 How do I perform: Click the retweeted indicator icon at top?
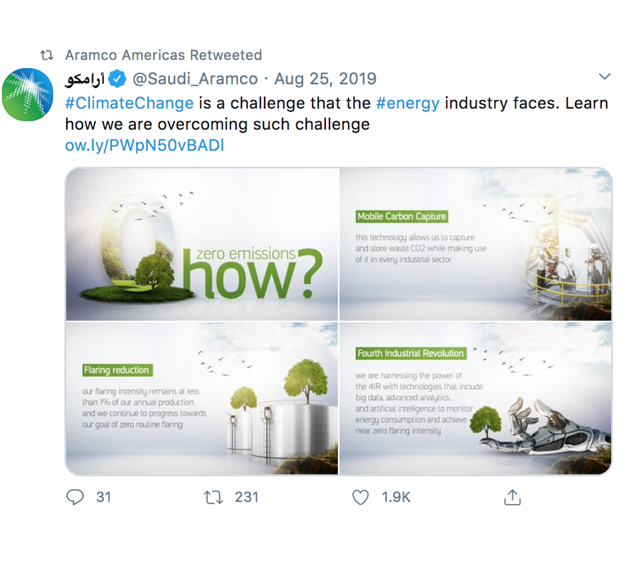click(x=46, y=55)
